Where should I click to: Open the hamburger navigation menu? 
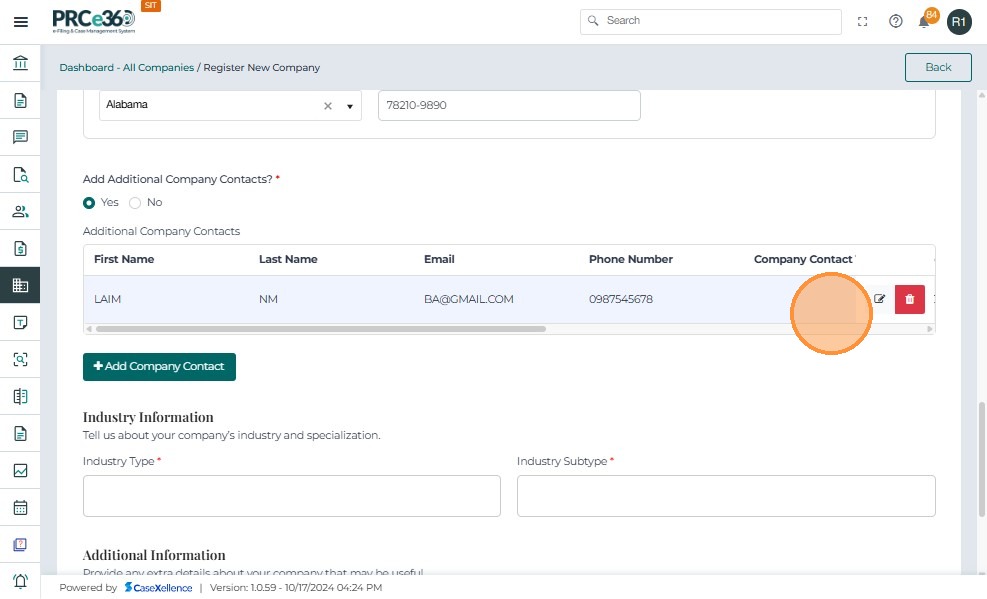click(x=20, y=22)
